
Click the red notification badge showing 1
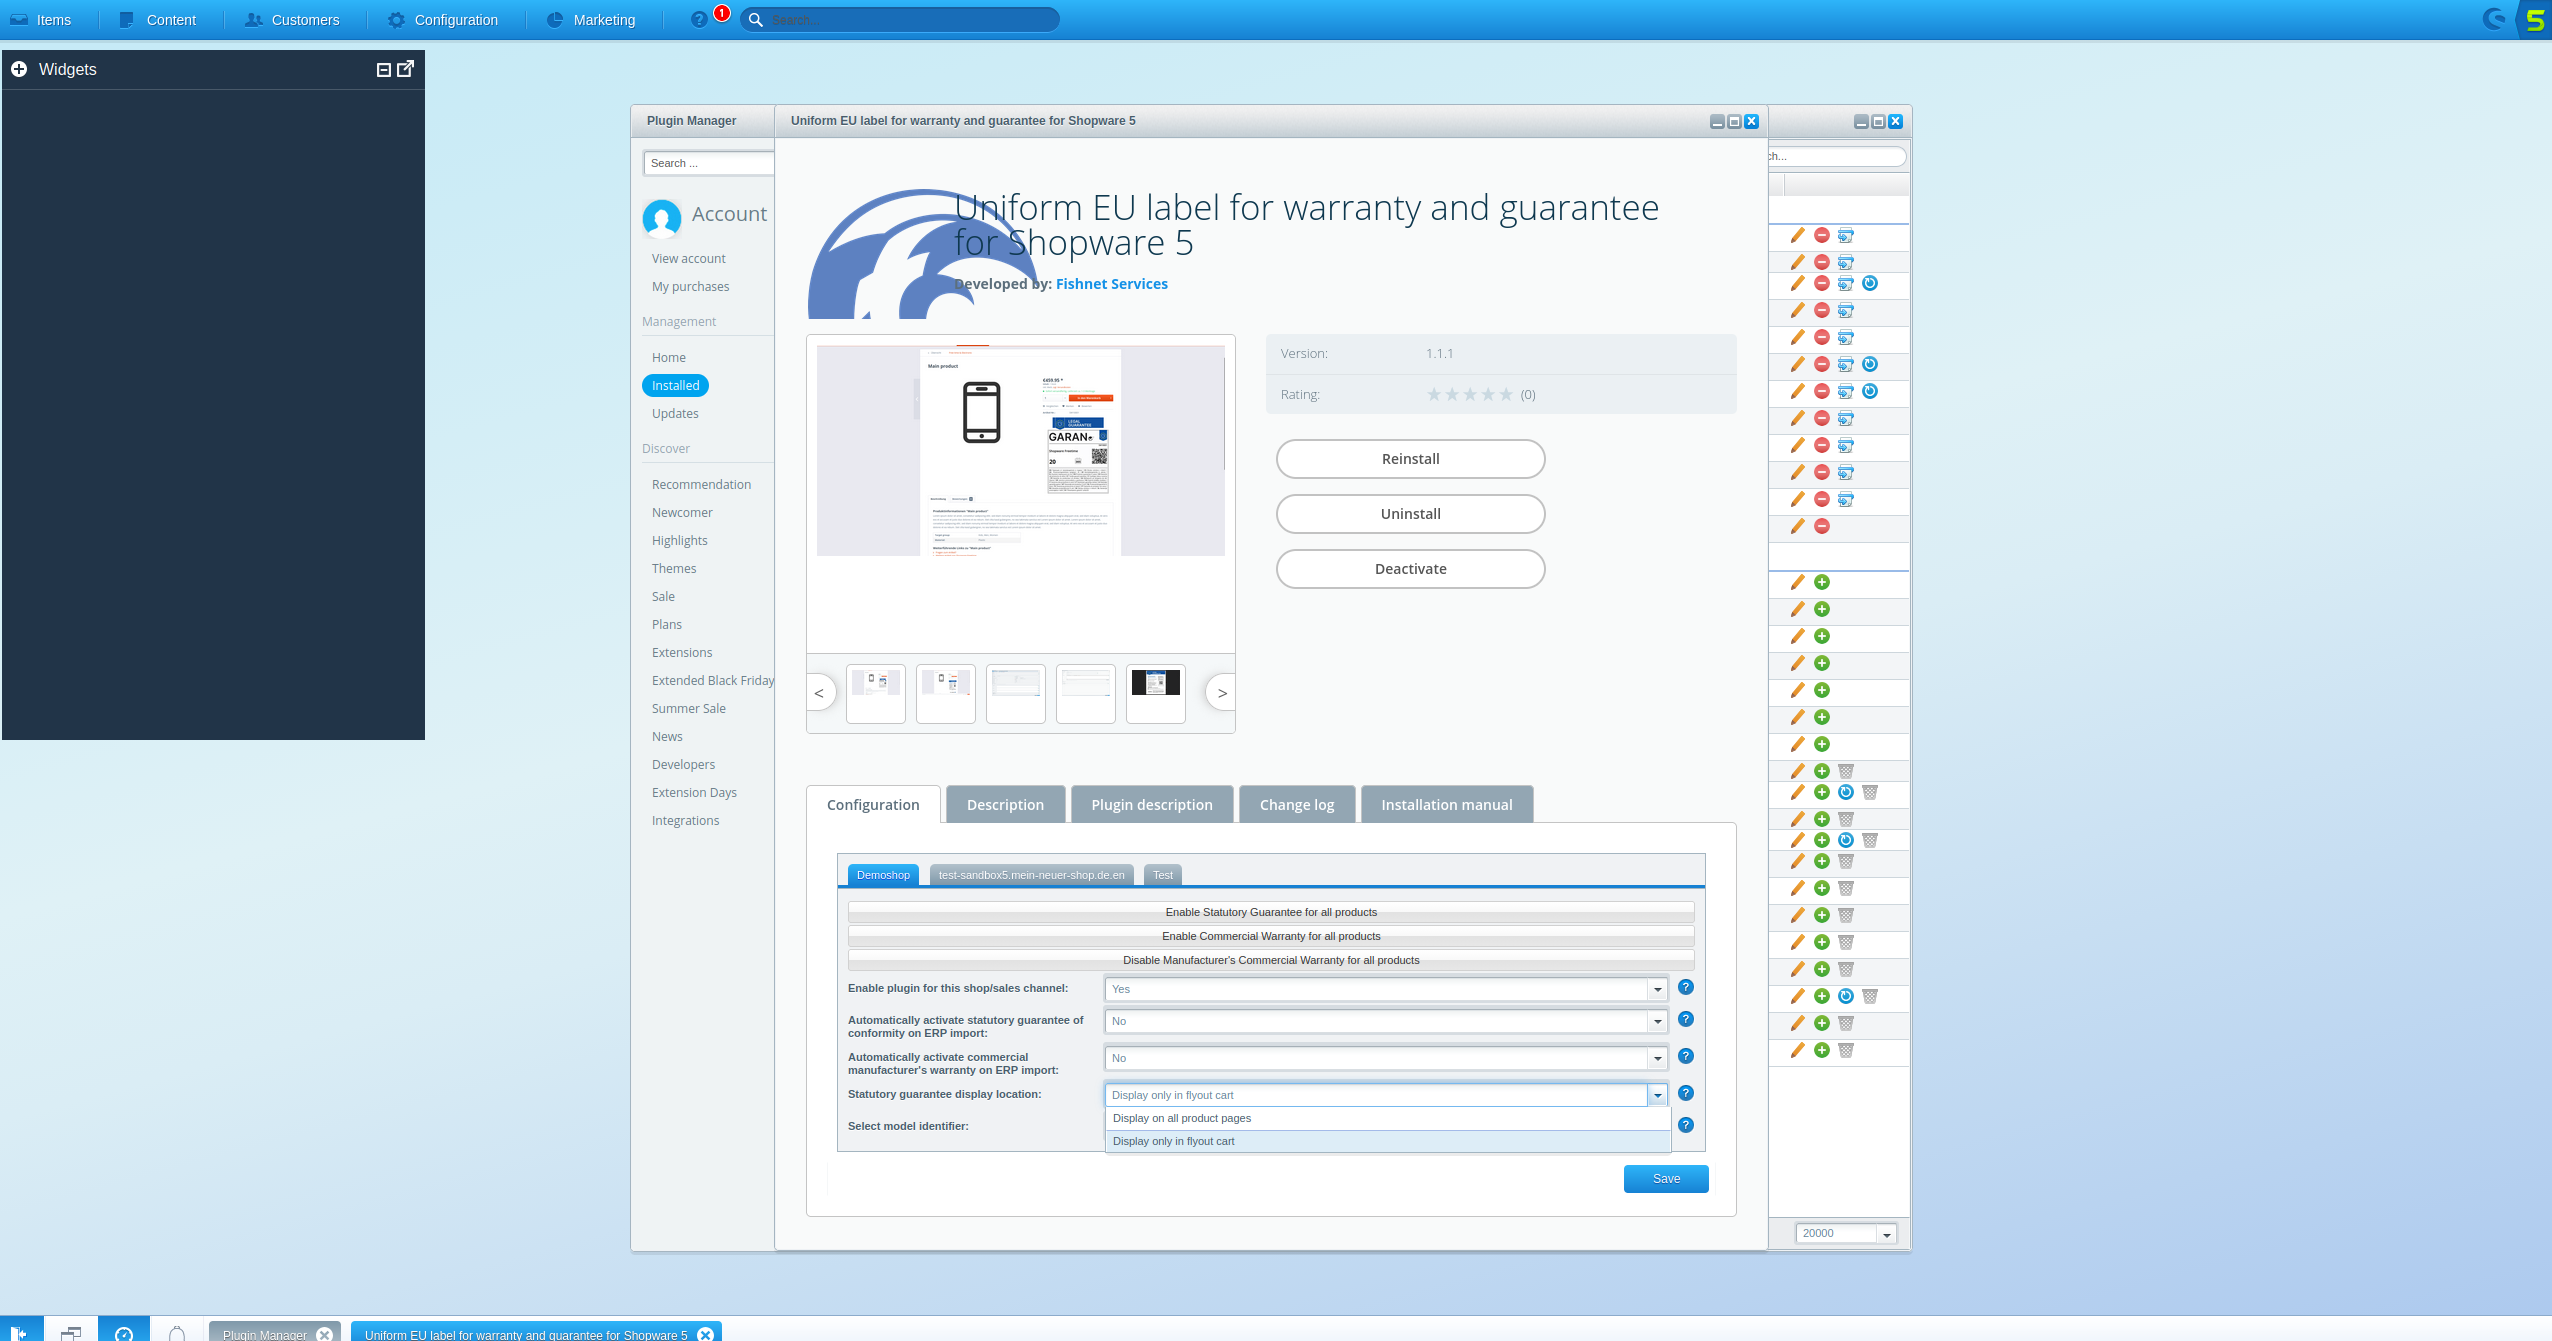click(721, 13)
